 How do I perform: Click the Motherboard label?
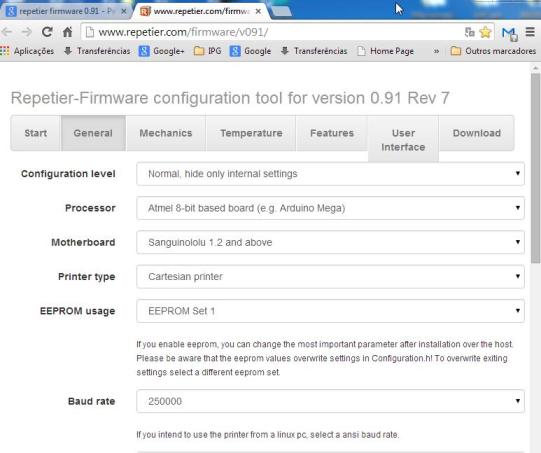click(83, 242)
